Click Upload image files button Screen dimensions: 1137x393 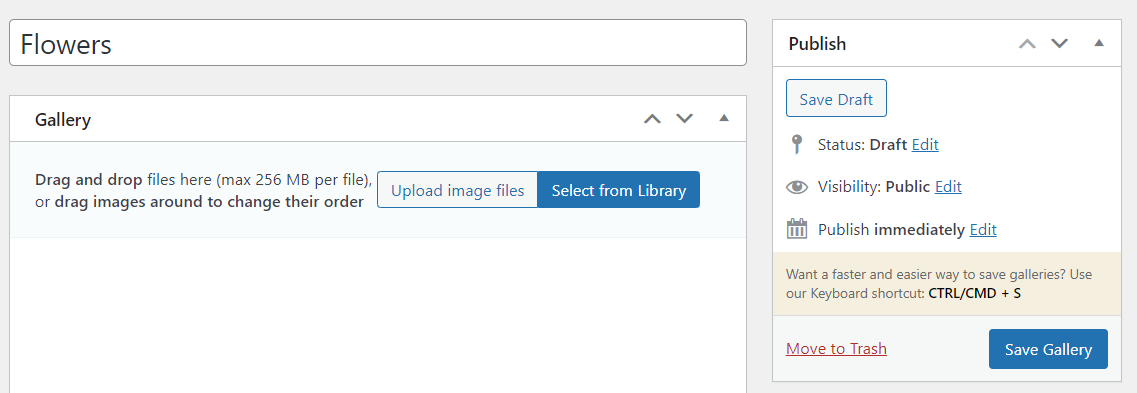pyautogui.click(x=458, y=190)
